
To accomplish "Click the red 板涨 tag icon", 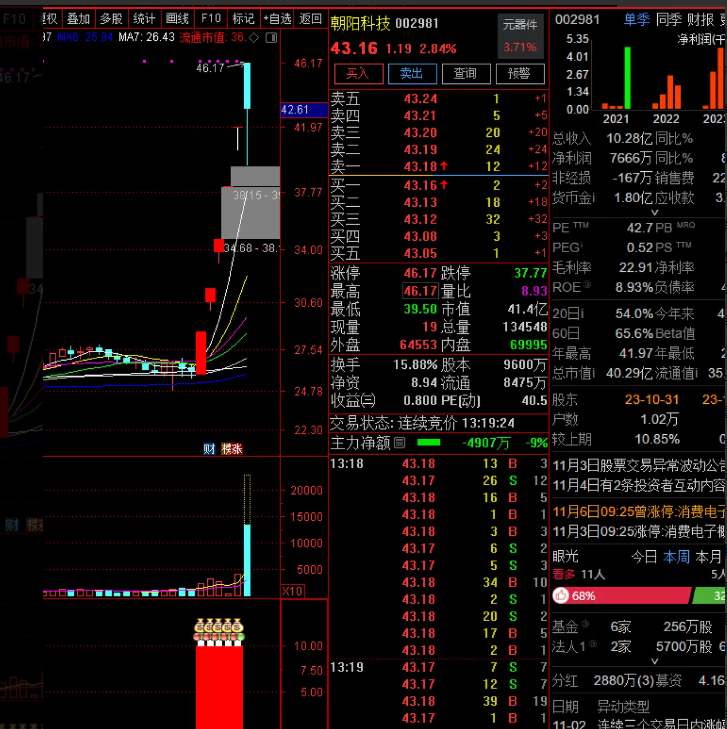I will coord(231,449).
